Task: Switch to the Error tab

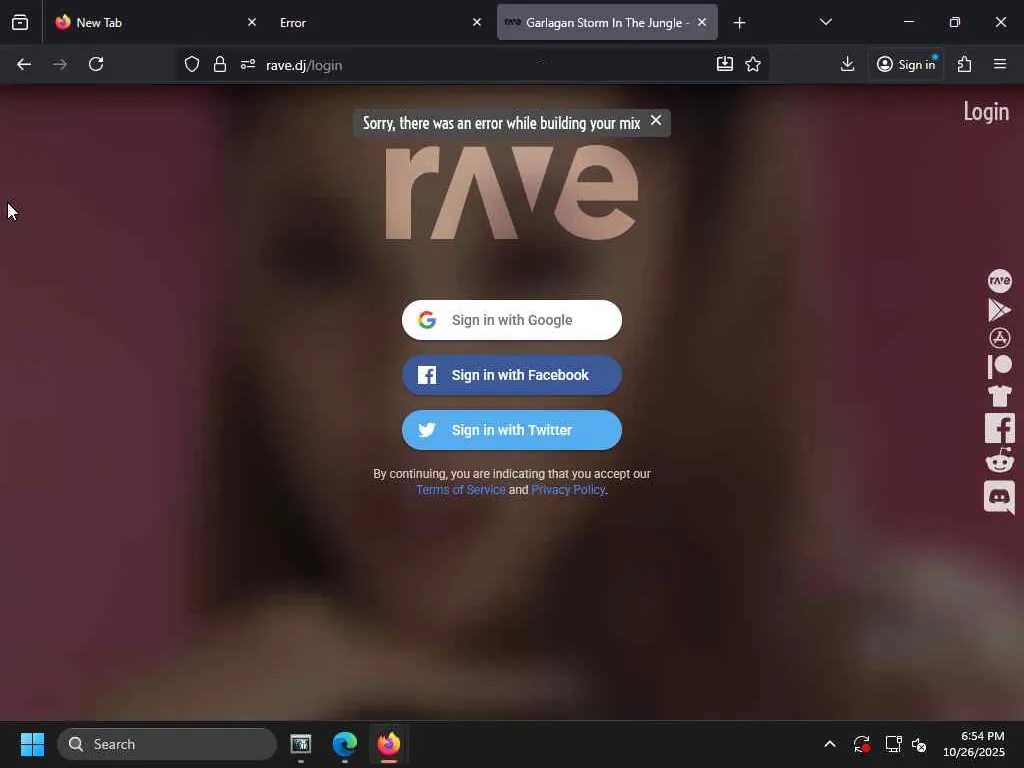Action: (380, 22)
